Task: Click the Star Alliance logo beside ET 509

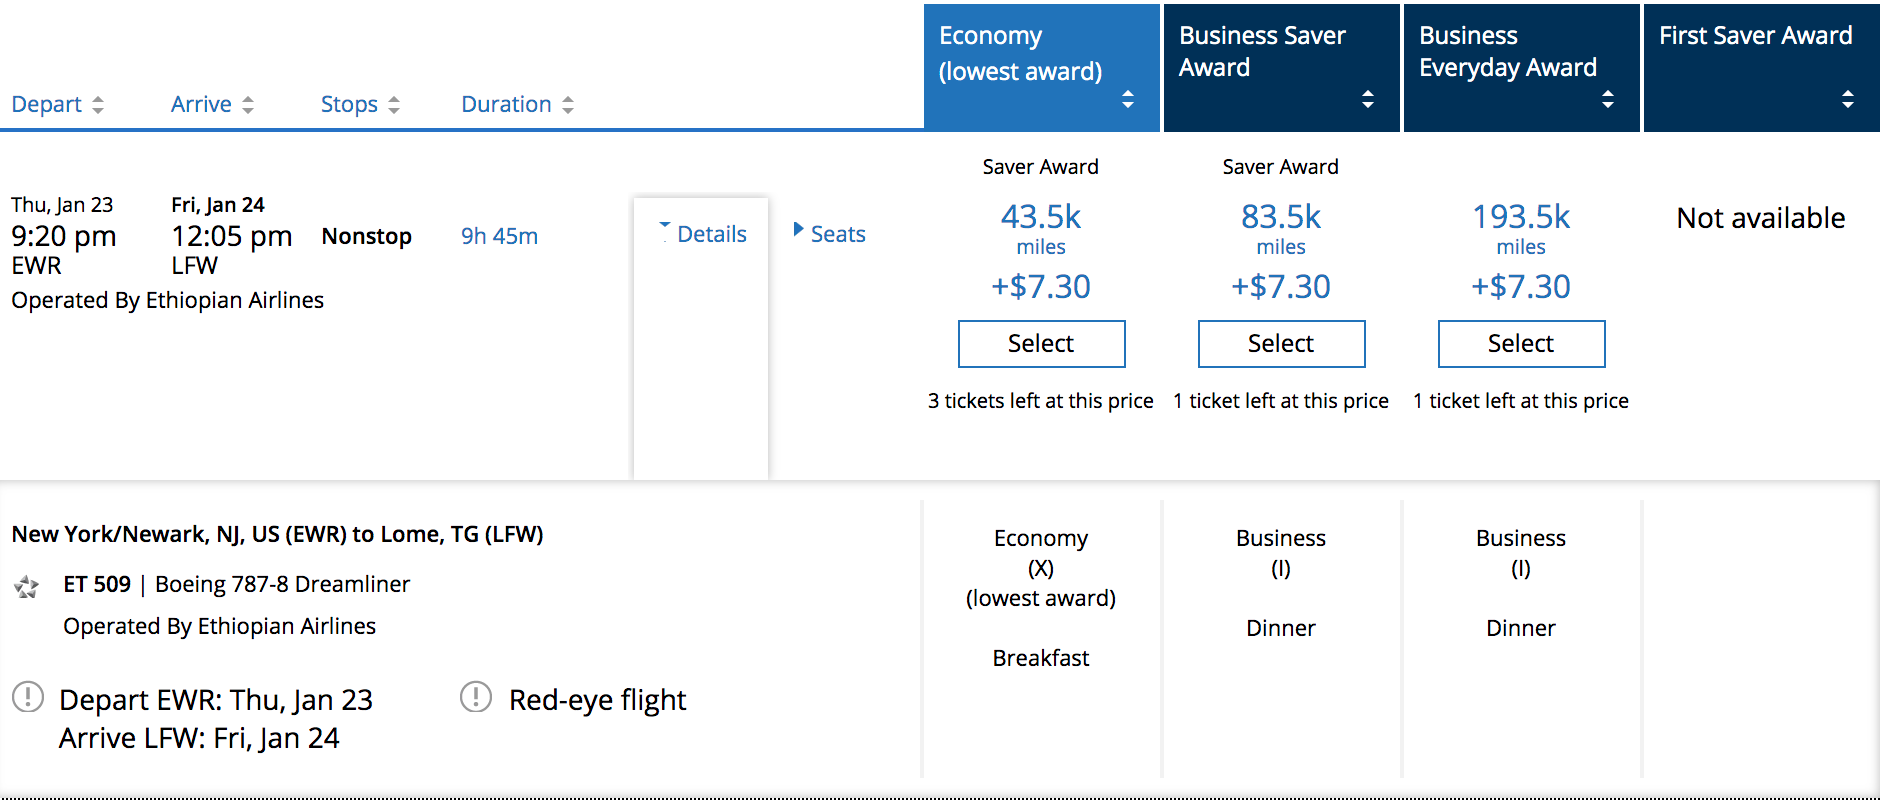Action: tap(27, 587)
